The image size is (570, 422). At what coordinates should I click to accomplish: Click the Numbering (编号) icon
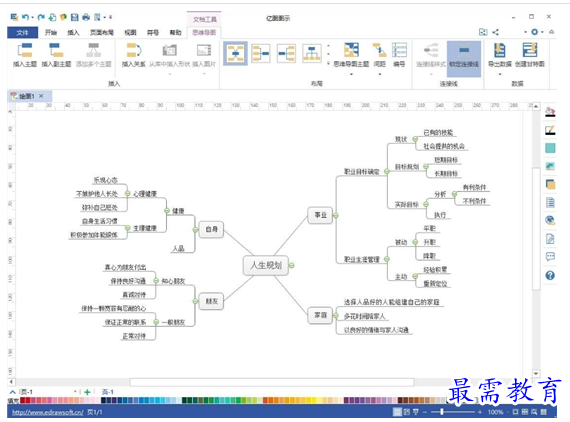[399, 50]
